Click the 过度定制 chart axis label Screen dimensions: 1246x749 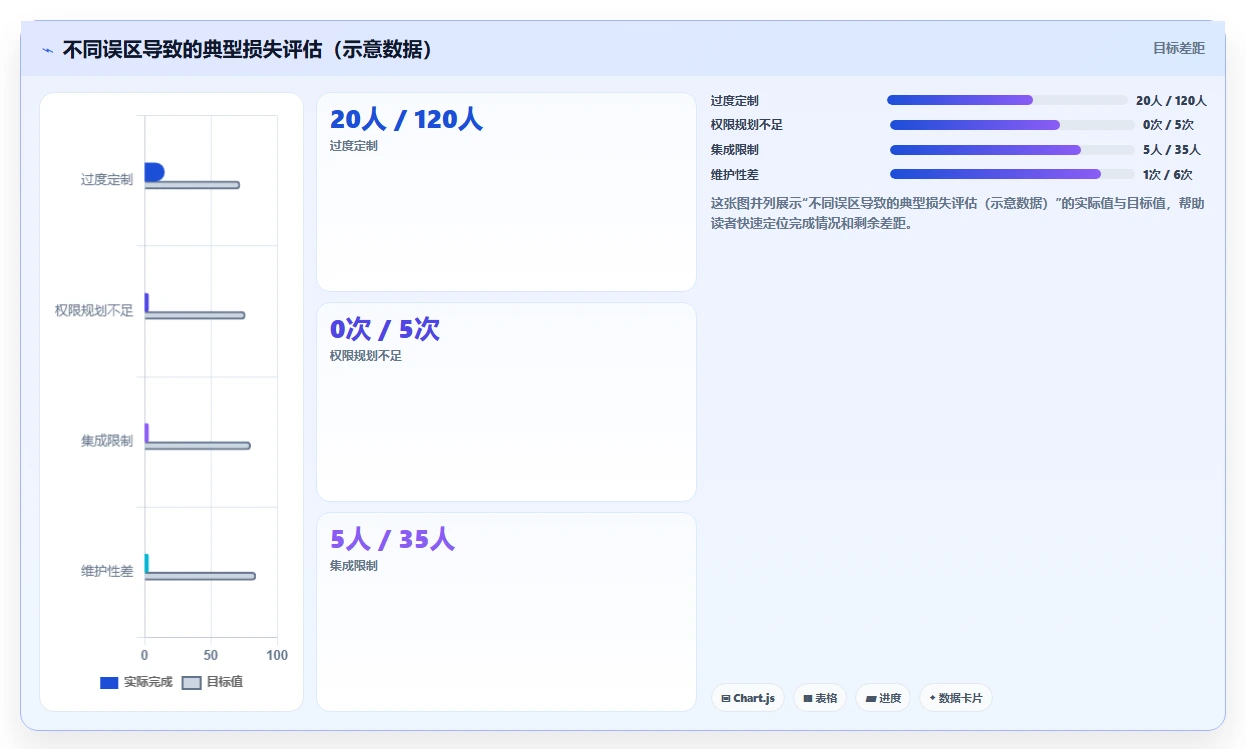[x=107, y=180]
